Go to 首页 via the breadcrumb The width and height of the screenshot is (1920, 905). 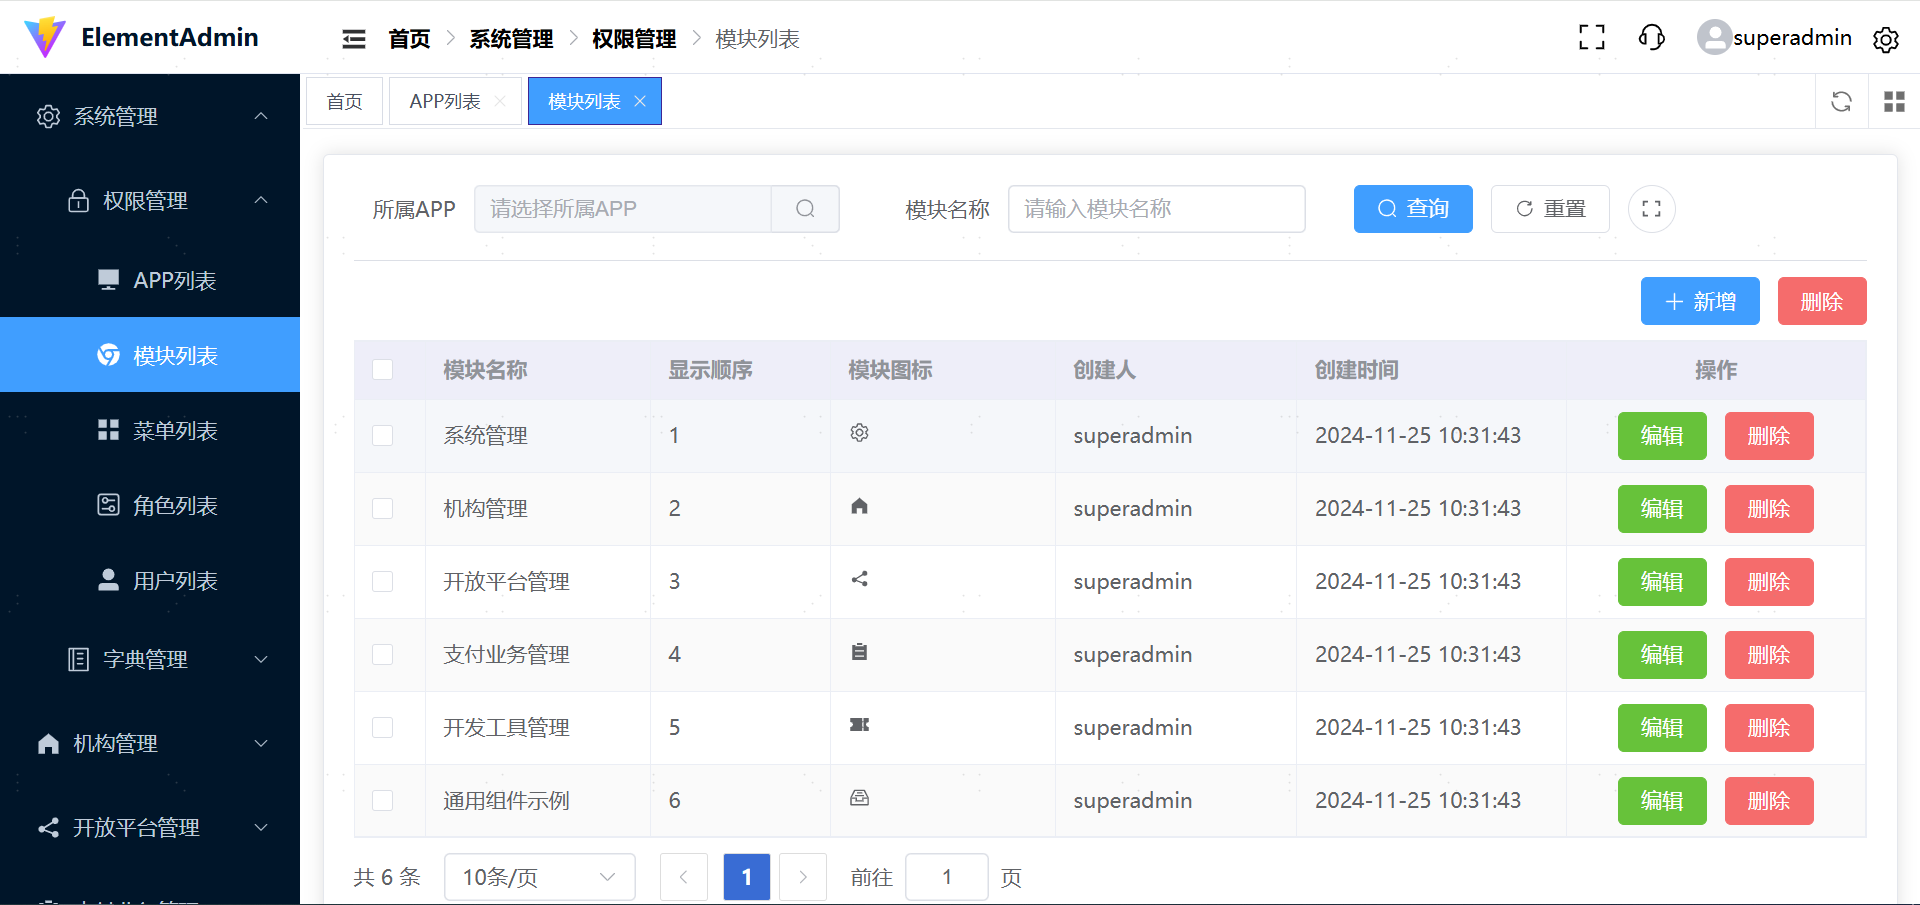(409, 39)
